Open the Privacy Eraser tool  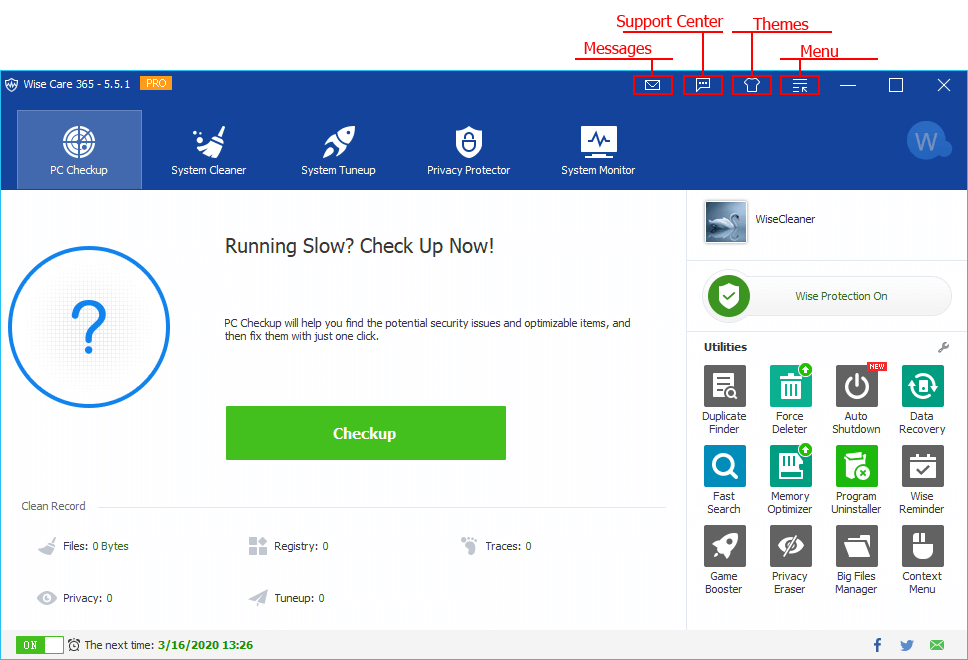click(x=789, y=547)
